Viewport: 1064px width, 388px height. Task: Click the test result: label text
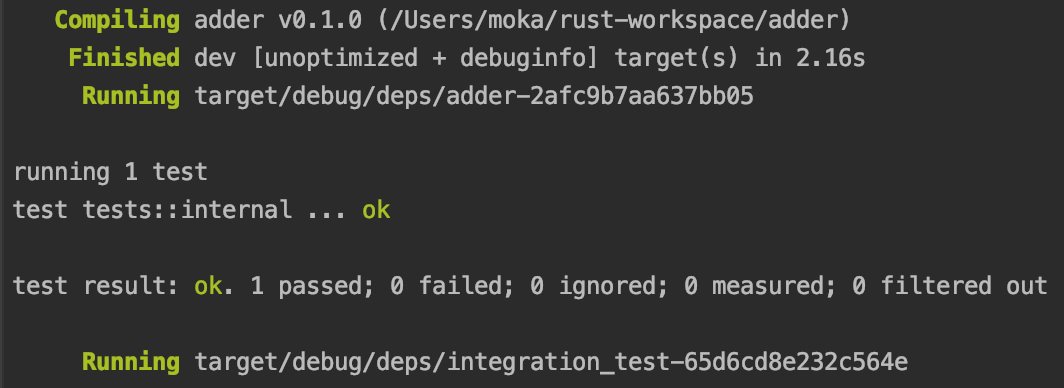tap(96, 286)
